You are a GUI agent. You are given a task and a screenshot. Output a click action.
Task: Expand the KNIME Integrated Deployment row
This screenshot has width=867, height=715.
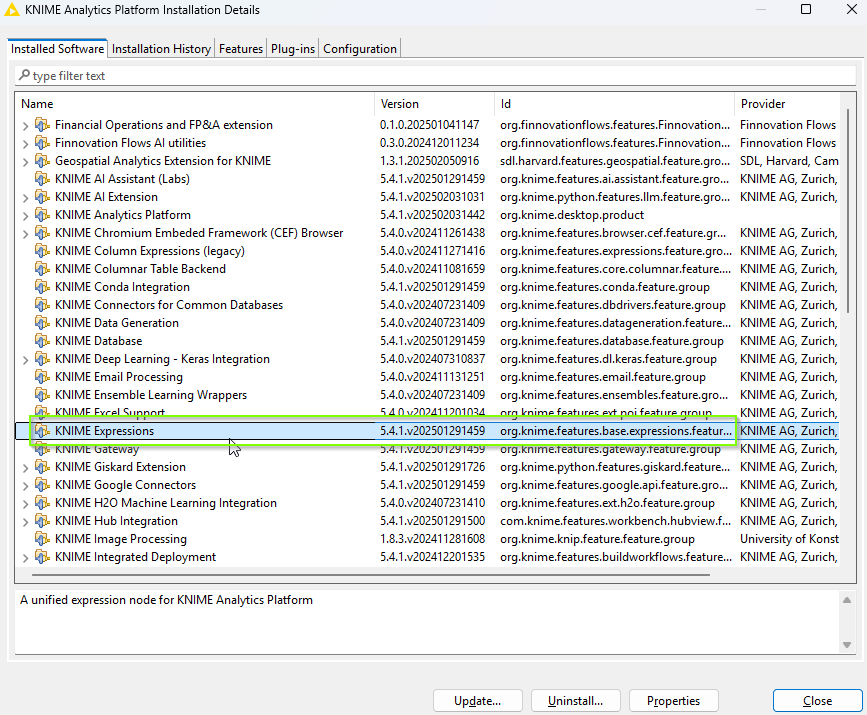coord(25,558)
